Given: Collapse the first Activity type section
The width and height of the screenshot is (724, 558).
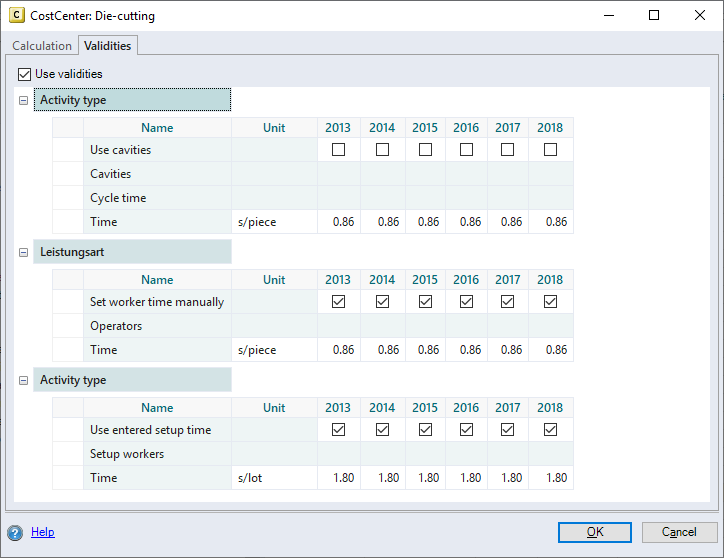Looking at the screenshot, I should pos(23,101).
